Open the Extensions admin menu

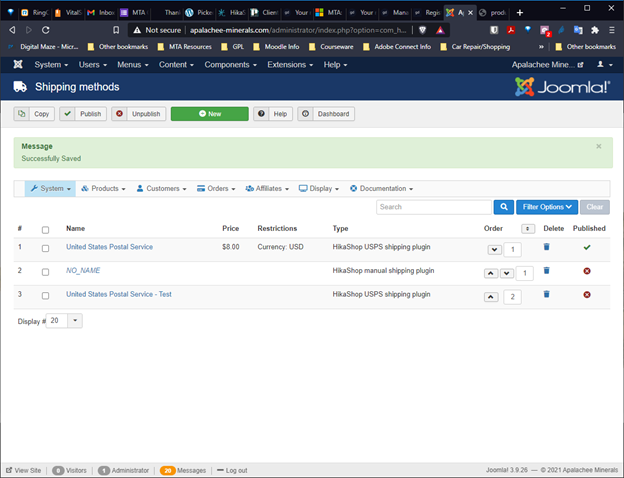tap(290, 64)
